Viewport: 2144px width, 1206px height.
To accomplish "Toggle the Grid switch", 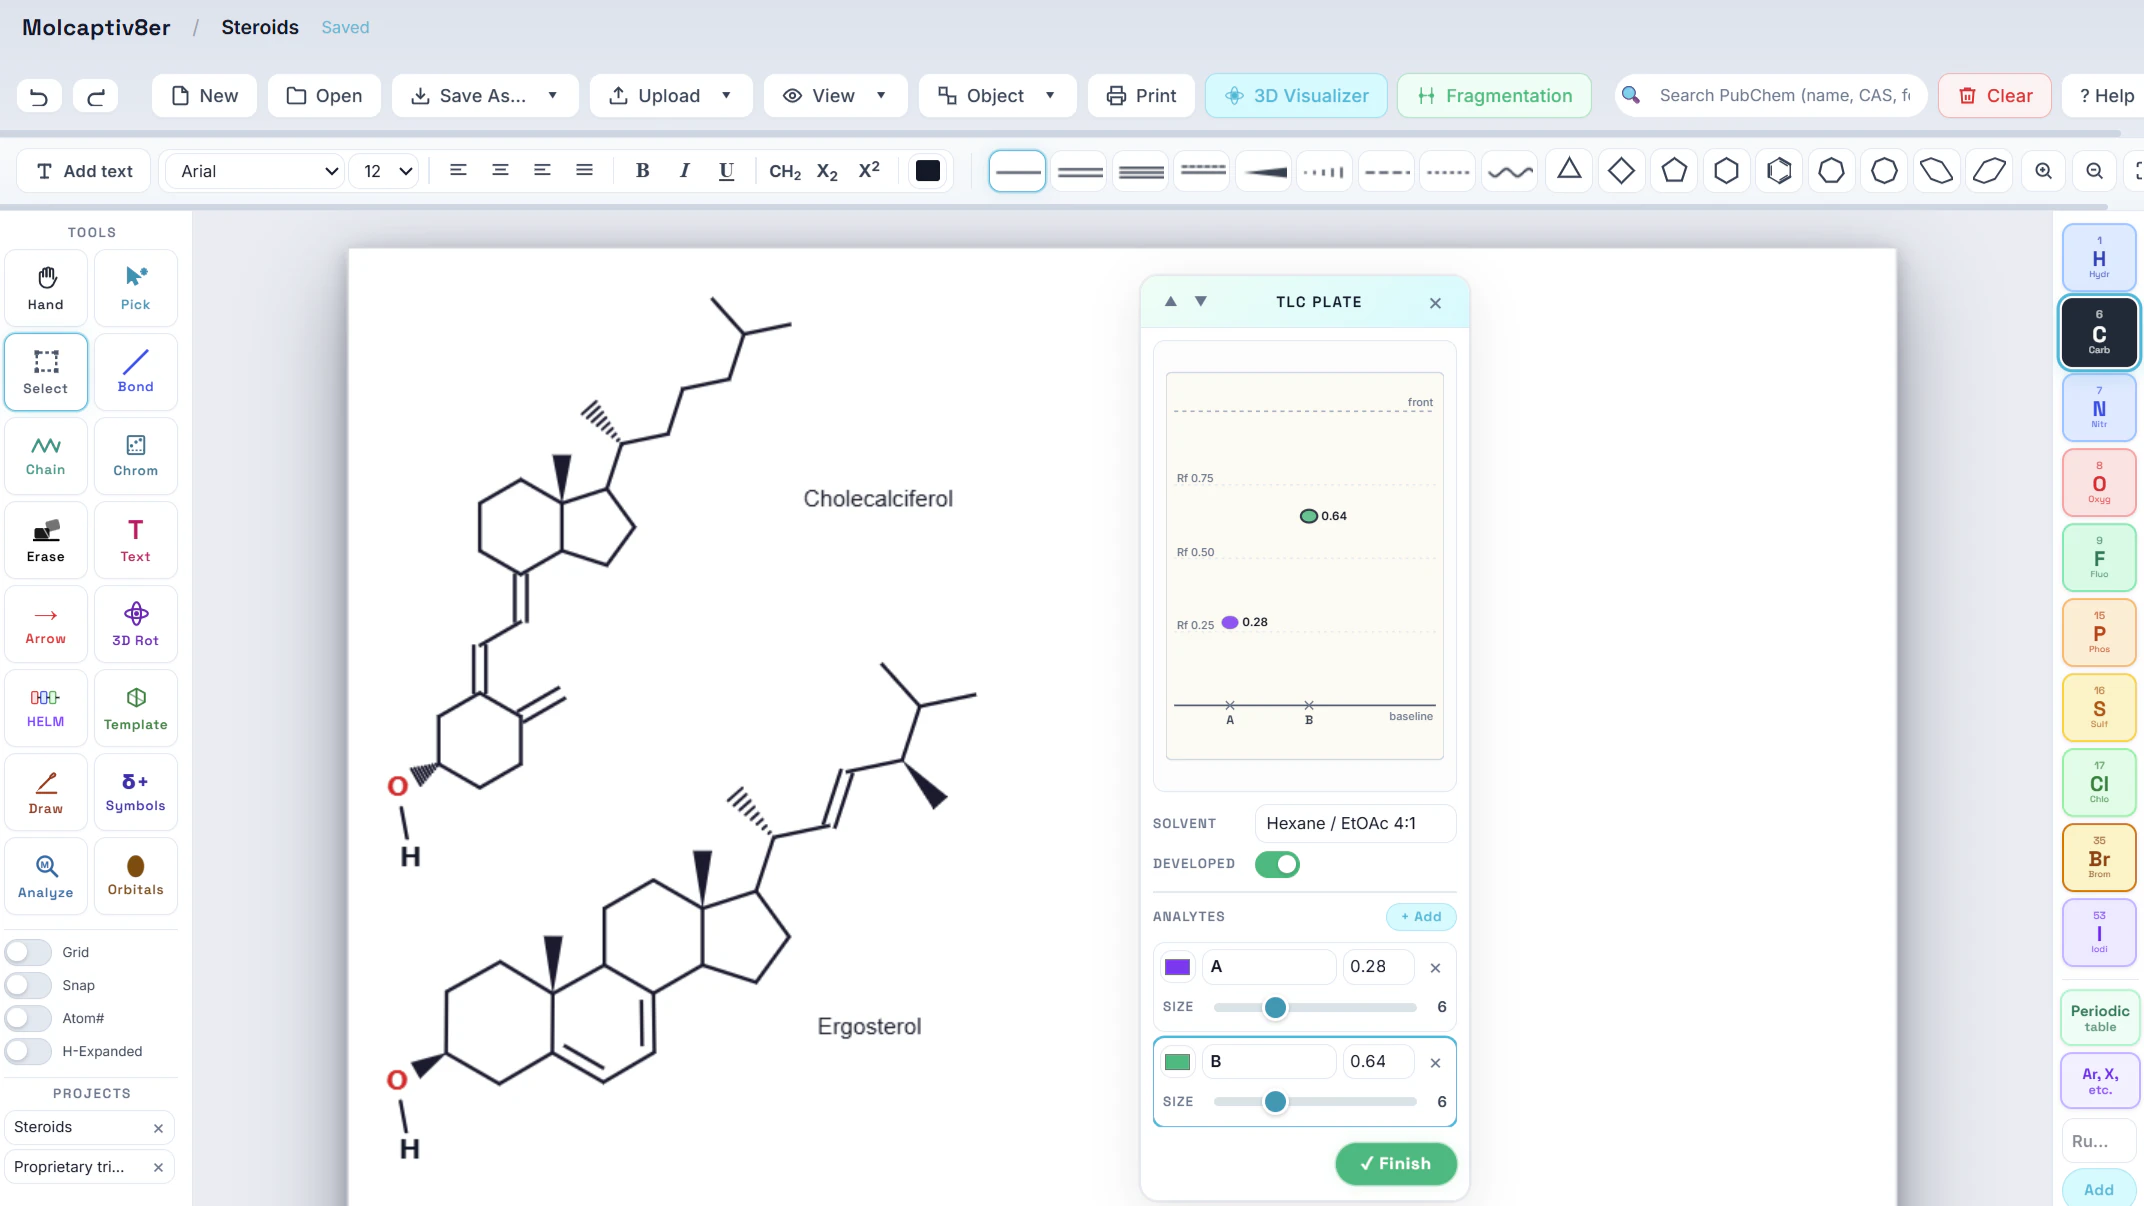I will [28, 952].
